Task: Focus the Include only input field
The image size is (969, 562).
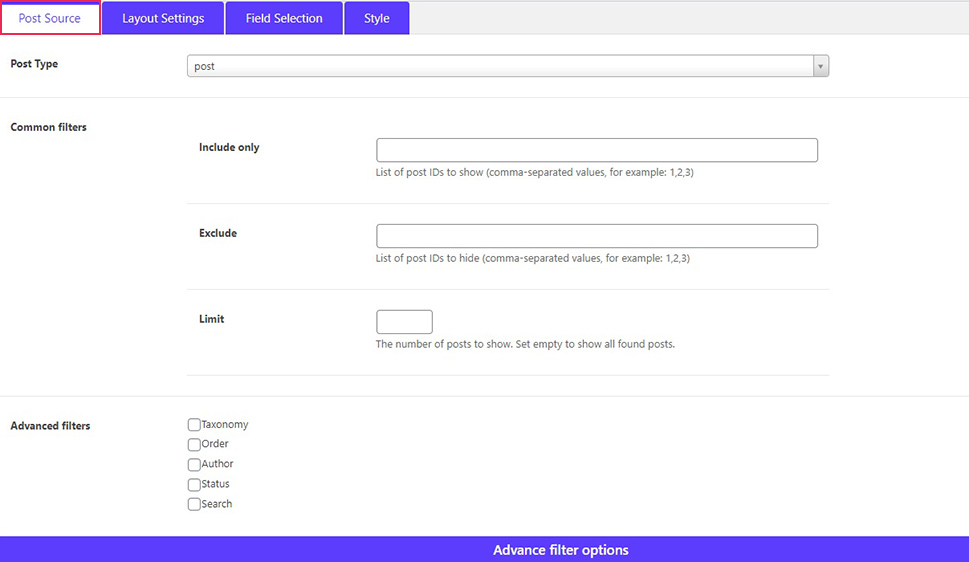Action: coord(596,150)
